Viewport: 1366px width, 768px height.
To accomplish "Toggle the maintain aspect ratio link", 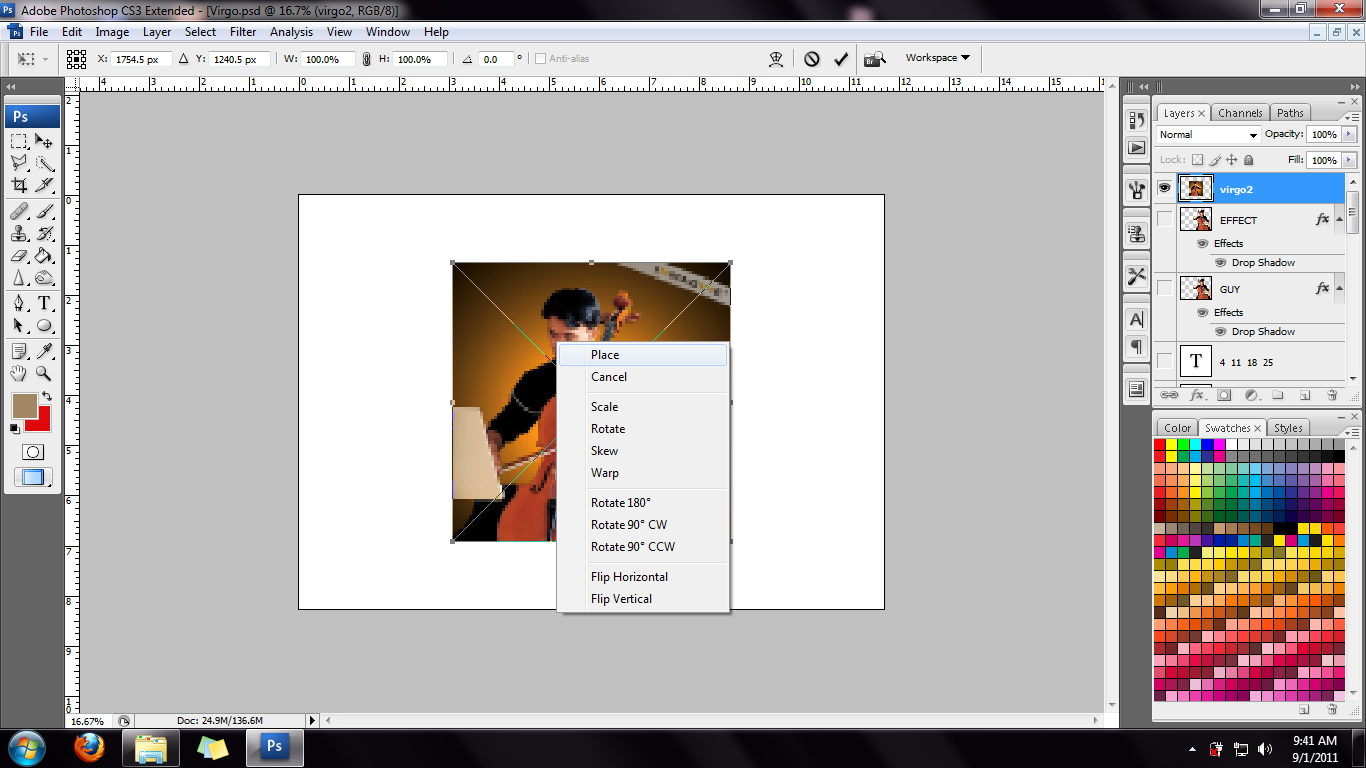I will (x=366, y=59).
